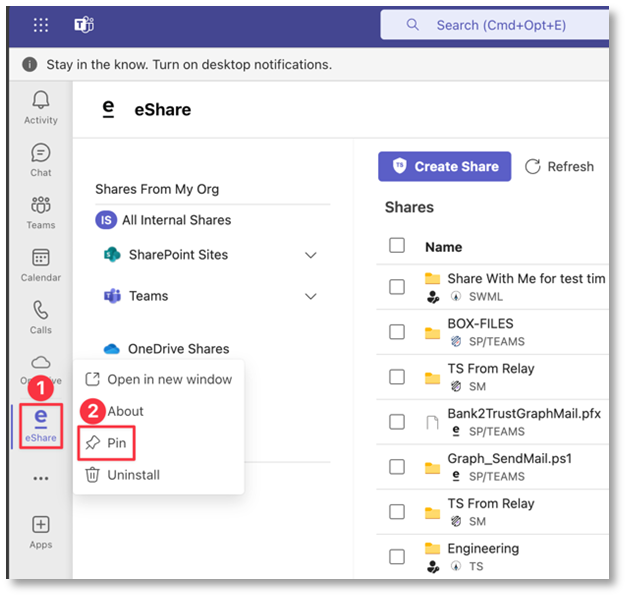Focus the Search (Cmd+Opt+E) field

pos(495,25)
